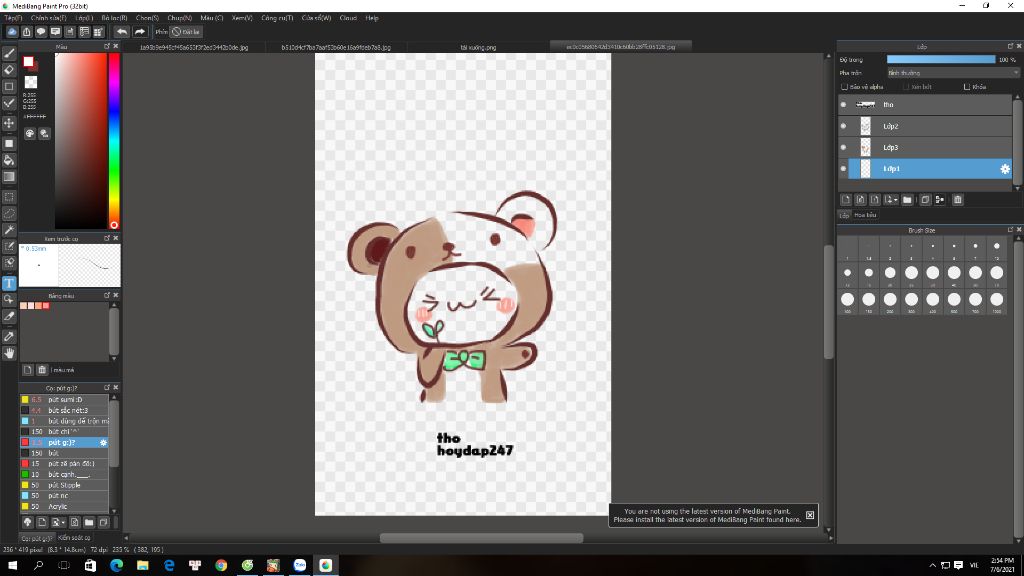Open Microsoft Edge from the taskbar
The height and width of the screenshot is (576, 1024).
(117, 566)
